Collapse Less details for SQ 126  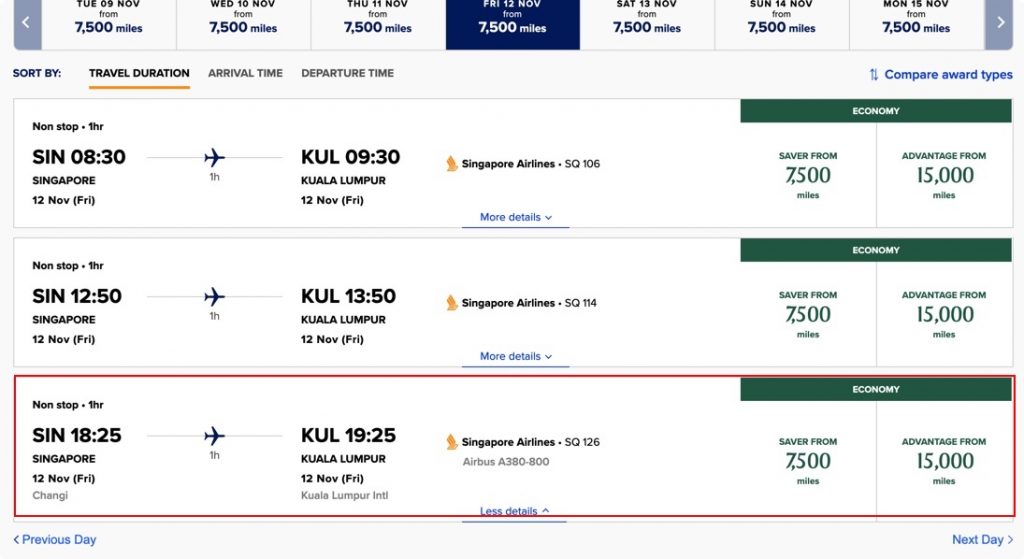click(514, 511)
